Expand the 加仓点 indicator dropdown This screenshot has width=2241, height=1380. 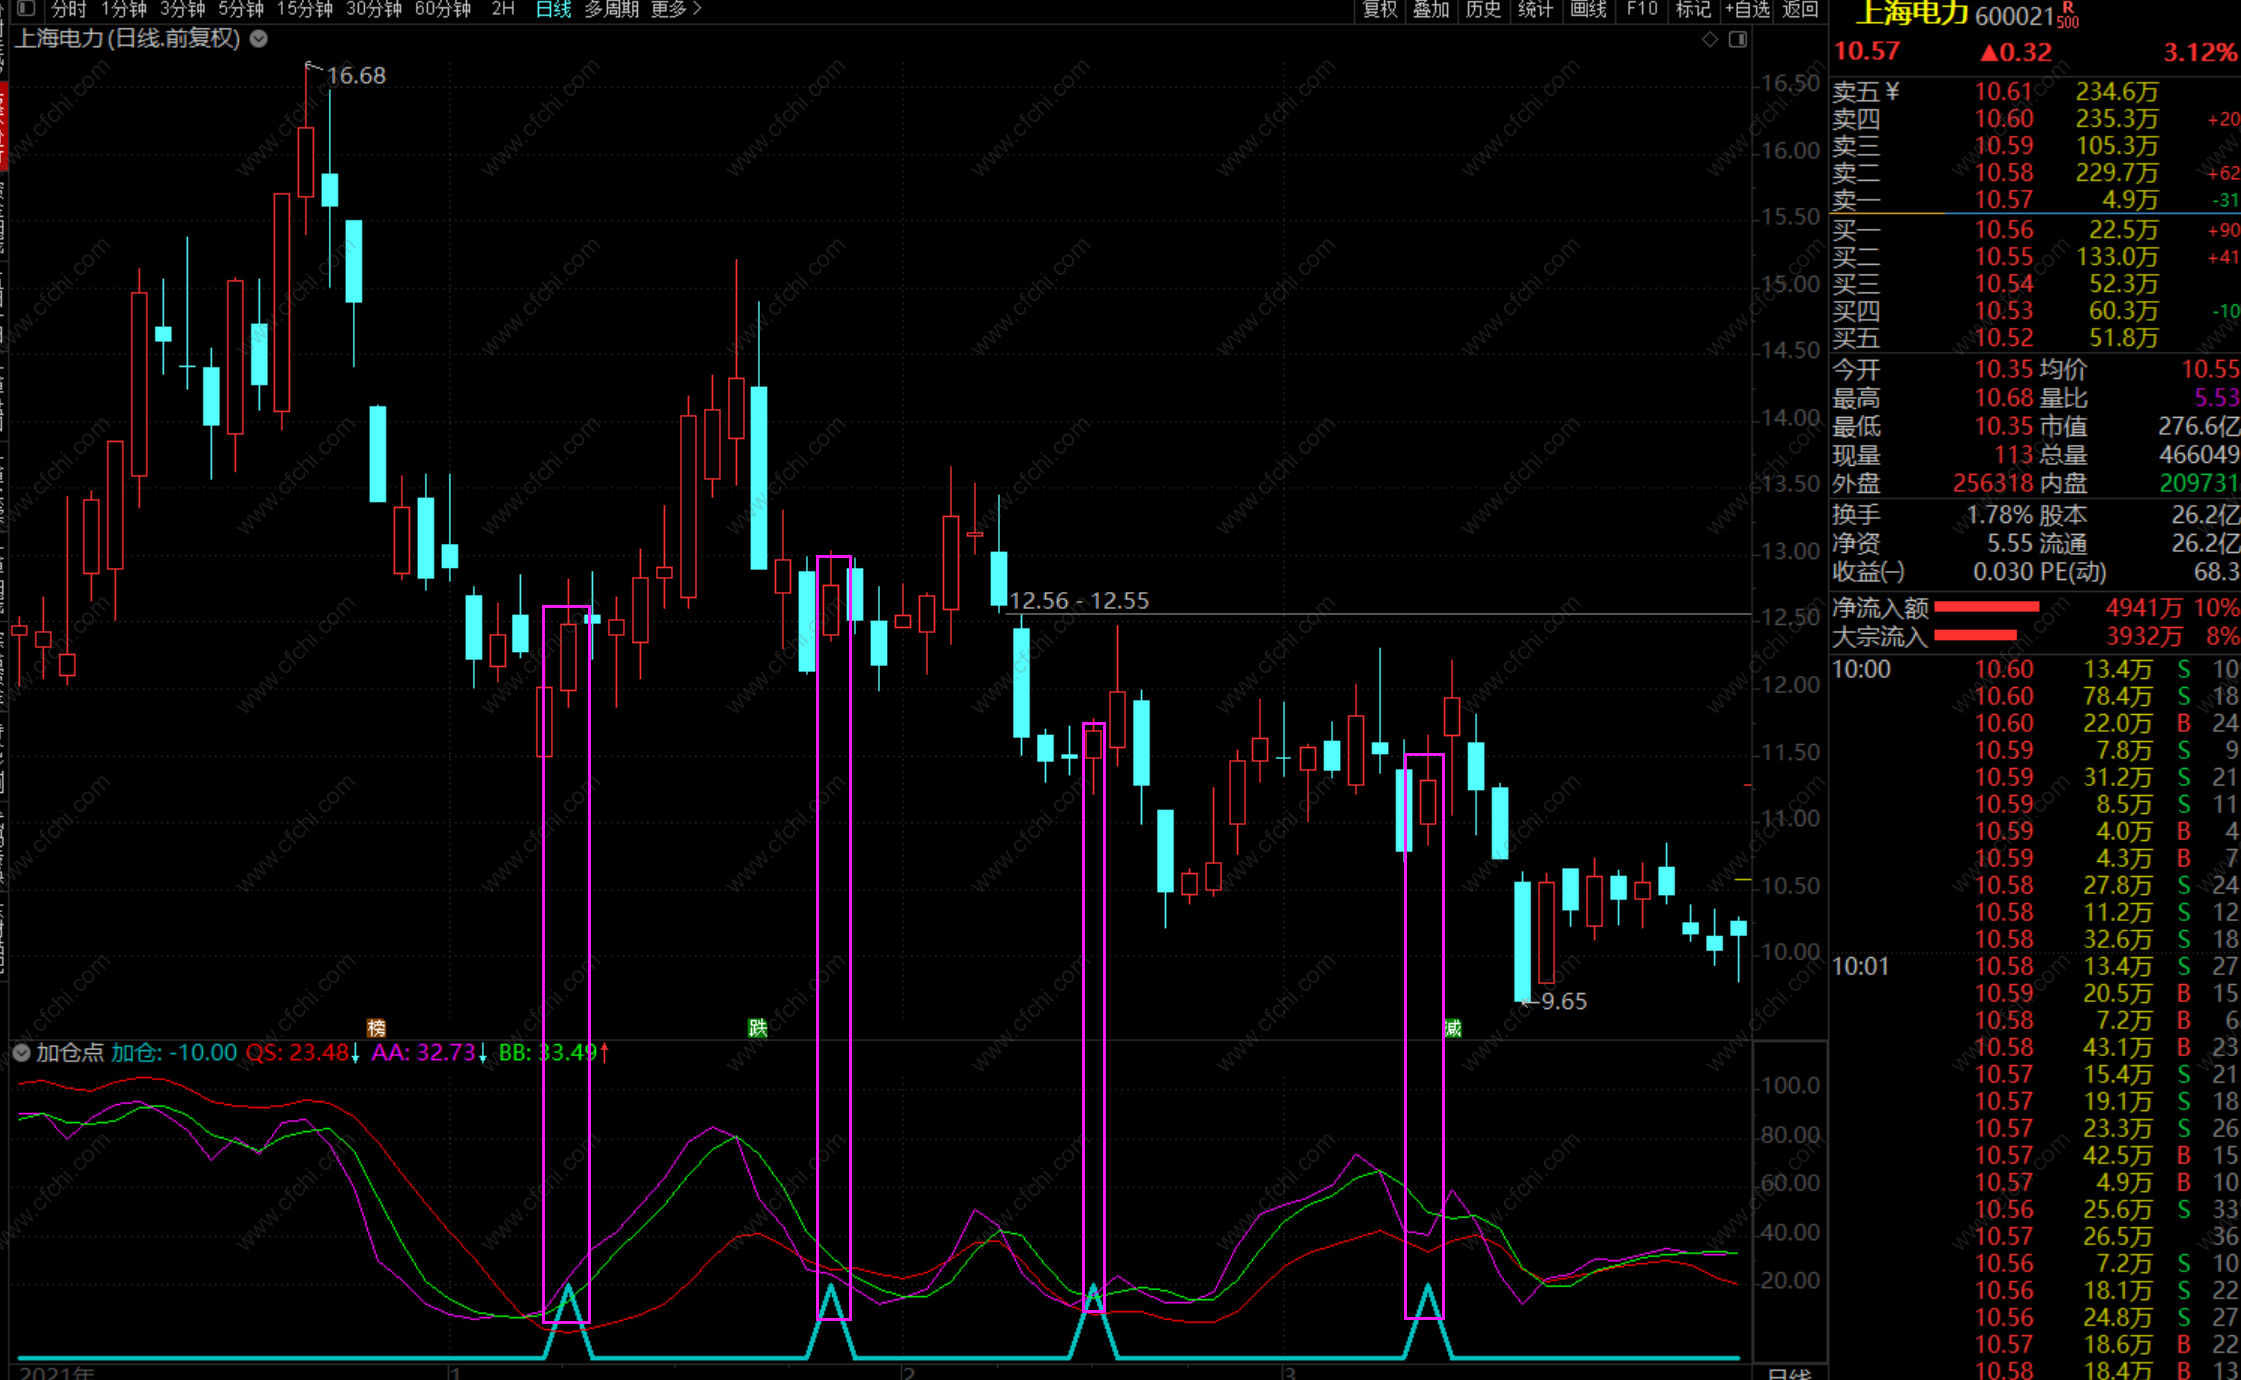[x=21, y=1052]
